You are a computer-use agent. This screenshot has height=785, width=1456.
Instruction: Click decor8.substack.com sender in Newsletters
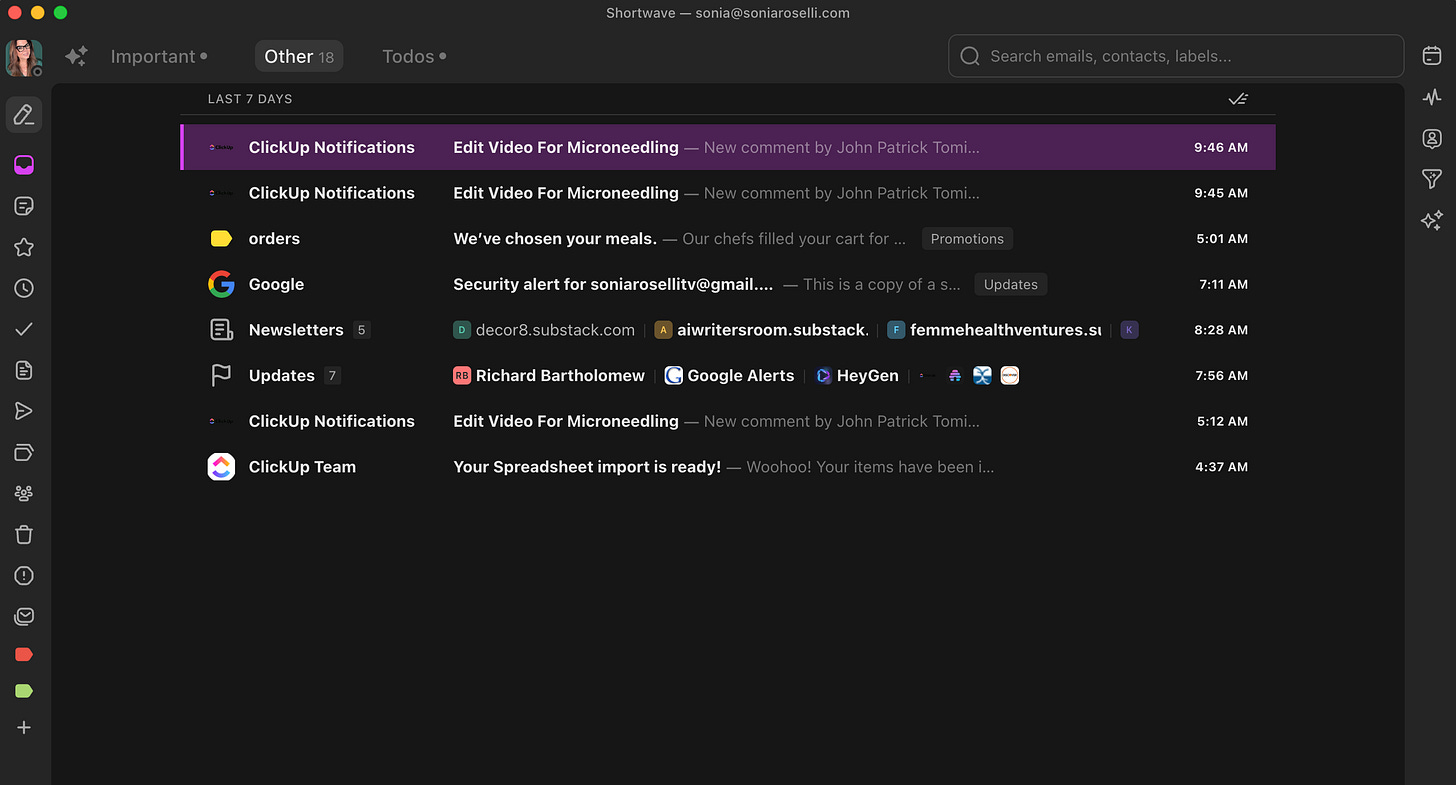tap(544, 330)
